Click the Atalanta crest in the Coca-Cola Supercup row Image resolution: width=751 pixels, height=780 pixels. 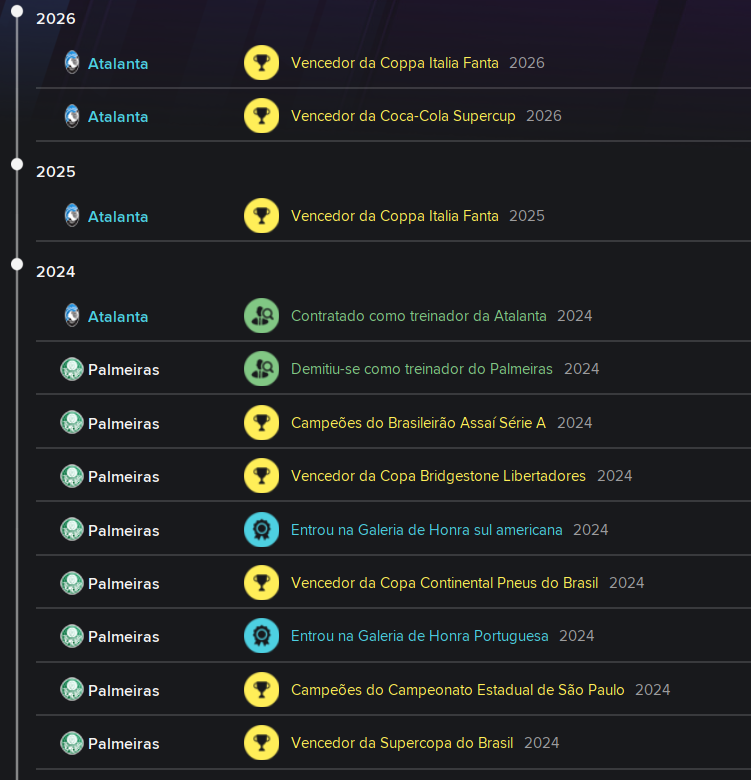(x=72, y=116)
